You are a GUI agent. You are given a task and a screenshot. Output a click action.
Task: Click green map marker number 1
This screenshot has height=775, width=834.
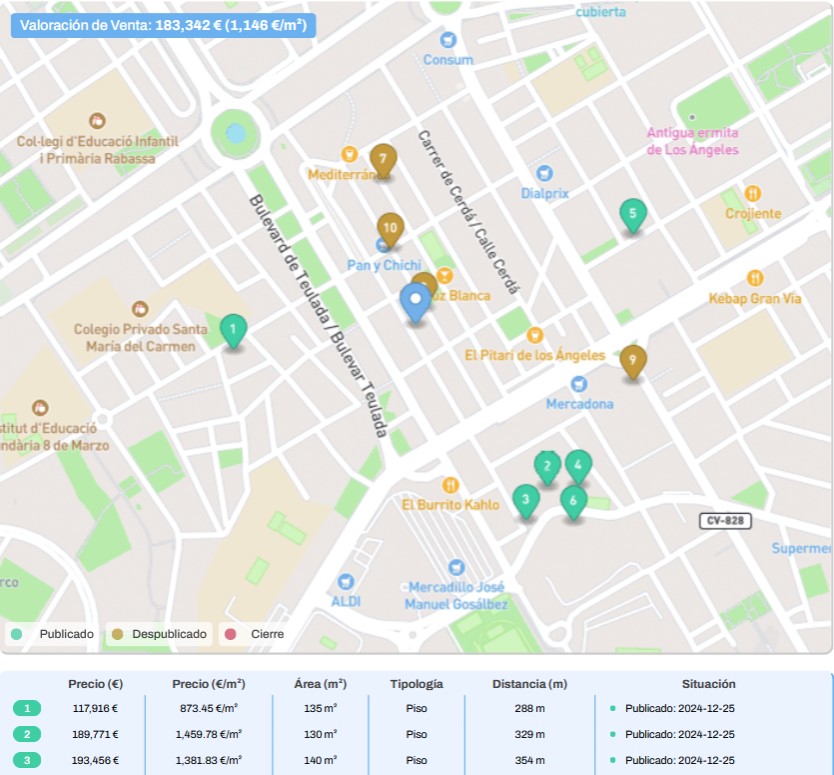tap(233, 329)
